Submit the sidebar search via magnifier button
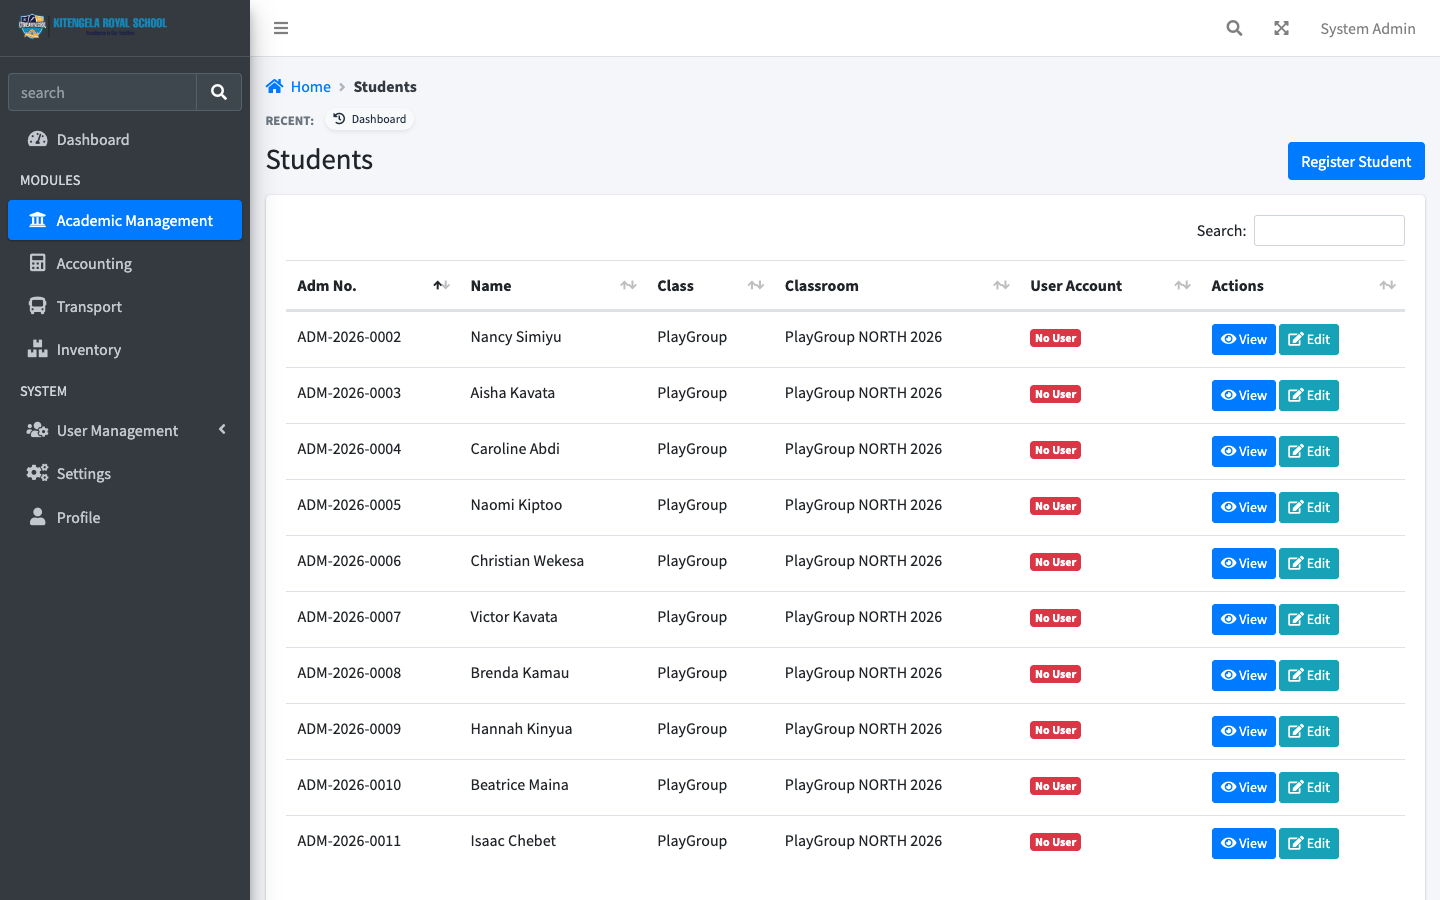This screenshot has width=1440, height=900. (x=219, y=92)
